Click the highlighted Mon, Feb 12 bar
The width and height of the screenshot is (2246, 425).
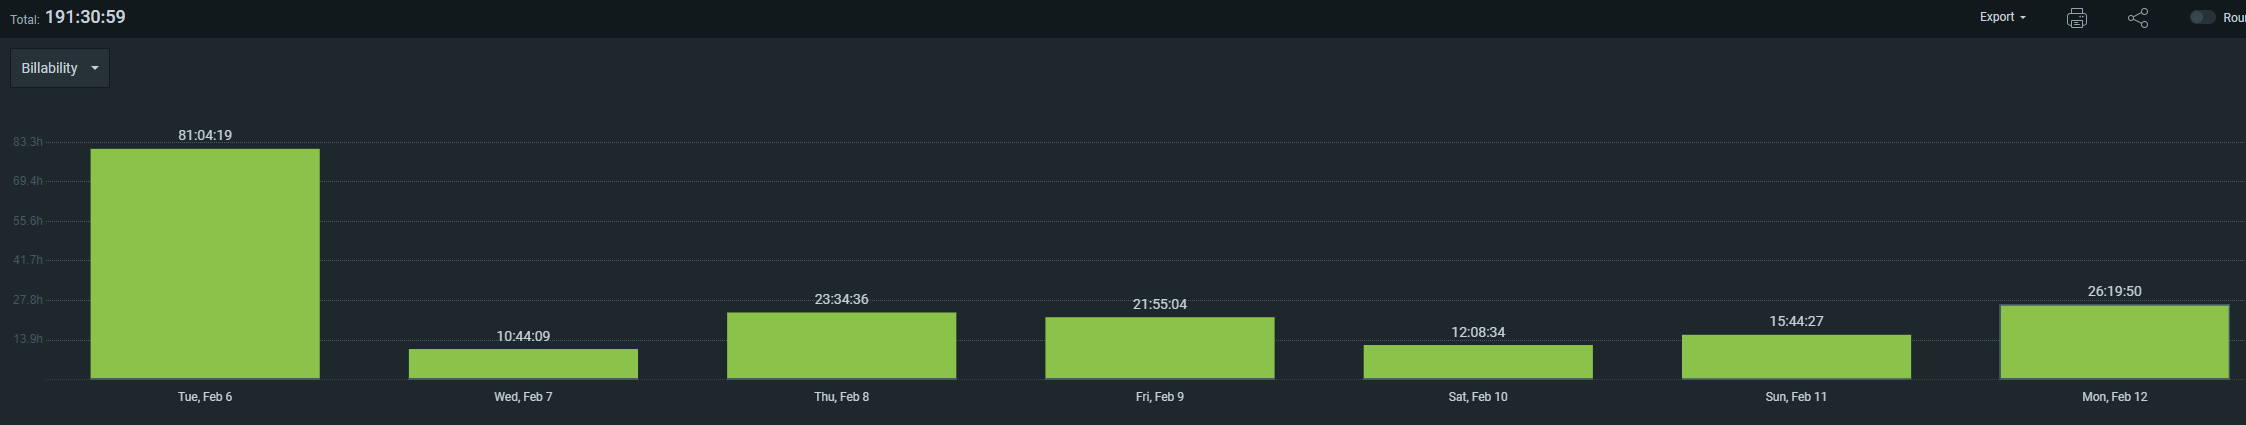click(x=2114, y=342)
